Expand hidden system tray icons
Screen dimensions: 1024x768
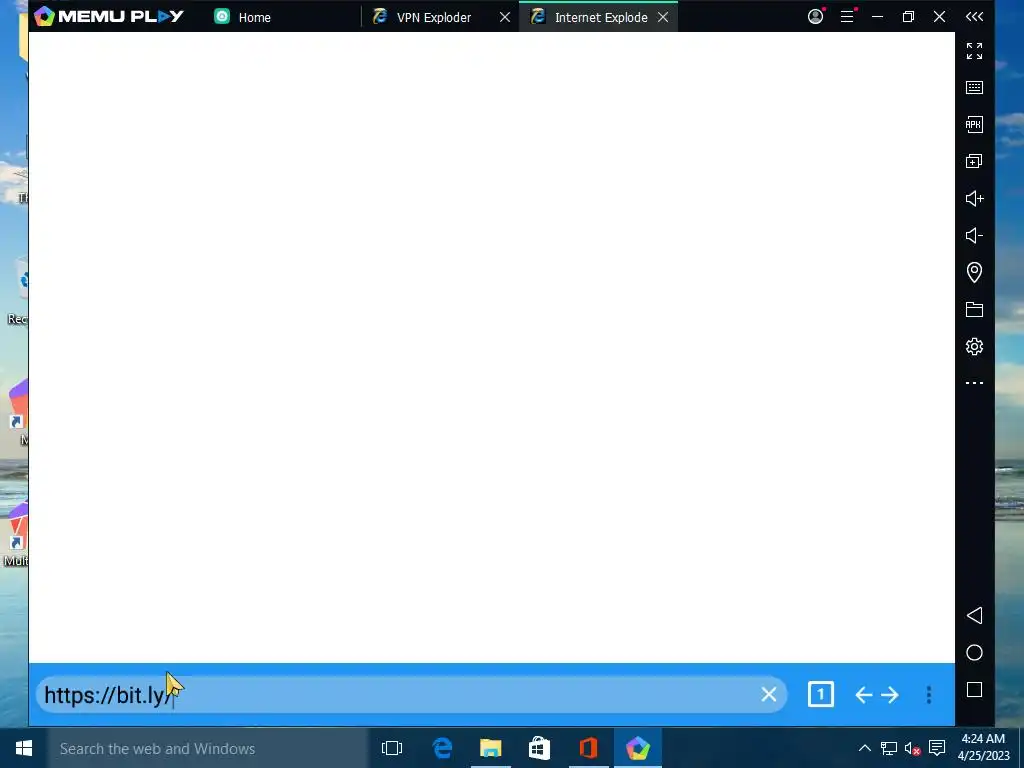coord(864,748)
